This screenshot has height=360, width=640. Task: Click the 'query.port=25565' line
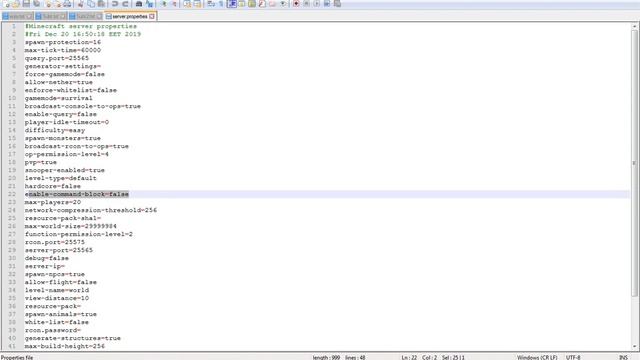tap(57, 58)
